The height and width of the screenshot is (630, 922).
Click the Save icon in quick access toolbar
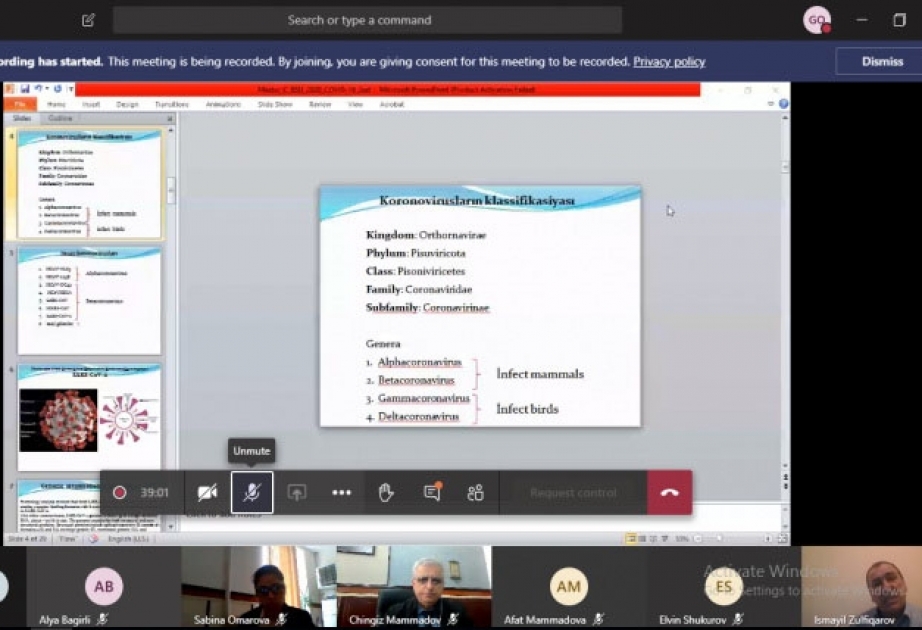(x=25, y=89)
